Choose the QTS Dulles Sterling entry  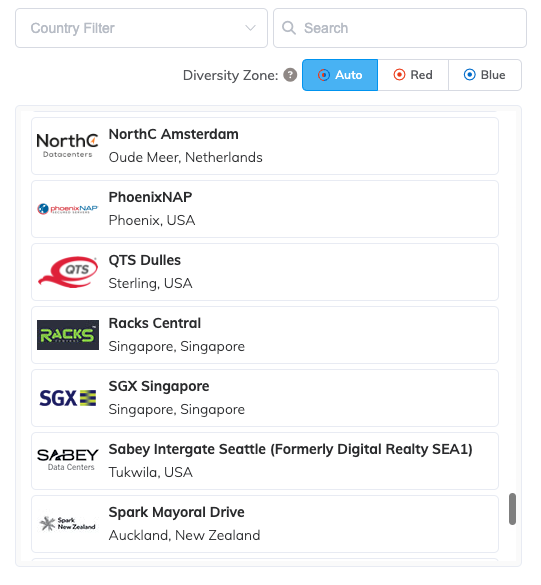[x=265, y=272]
